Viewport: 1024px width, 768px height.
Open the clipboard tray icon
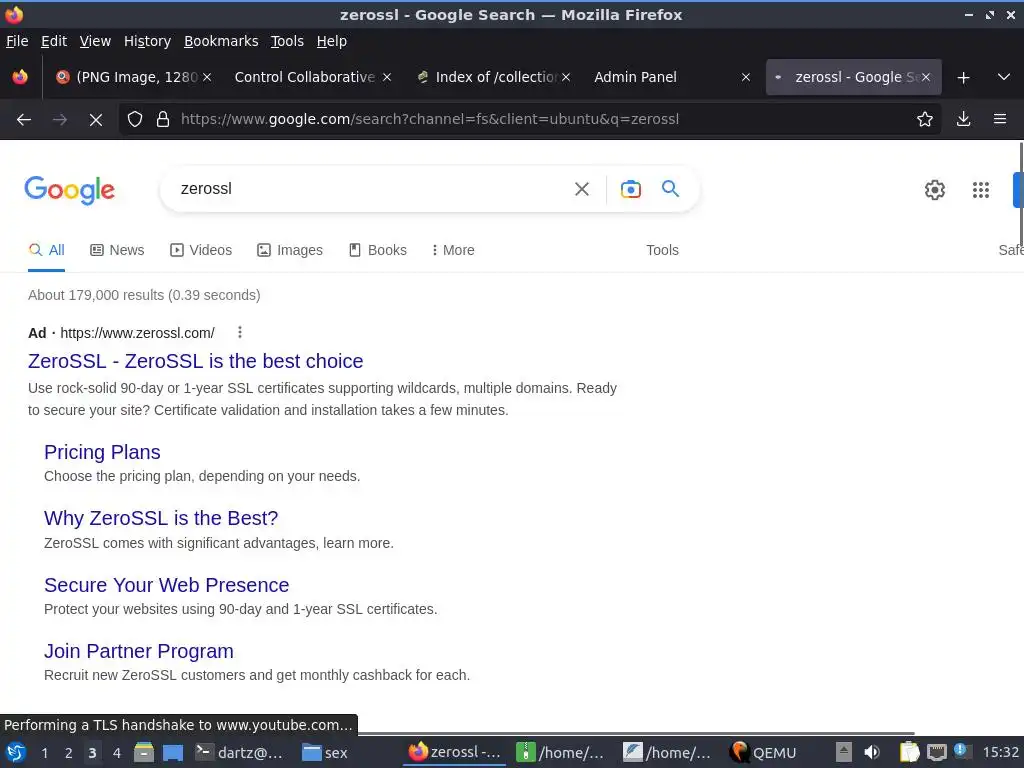[909, 753]
